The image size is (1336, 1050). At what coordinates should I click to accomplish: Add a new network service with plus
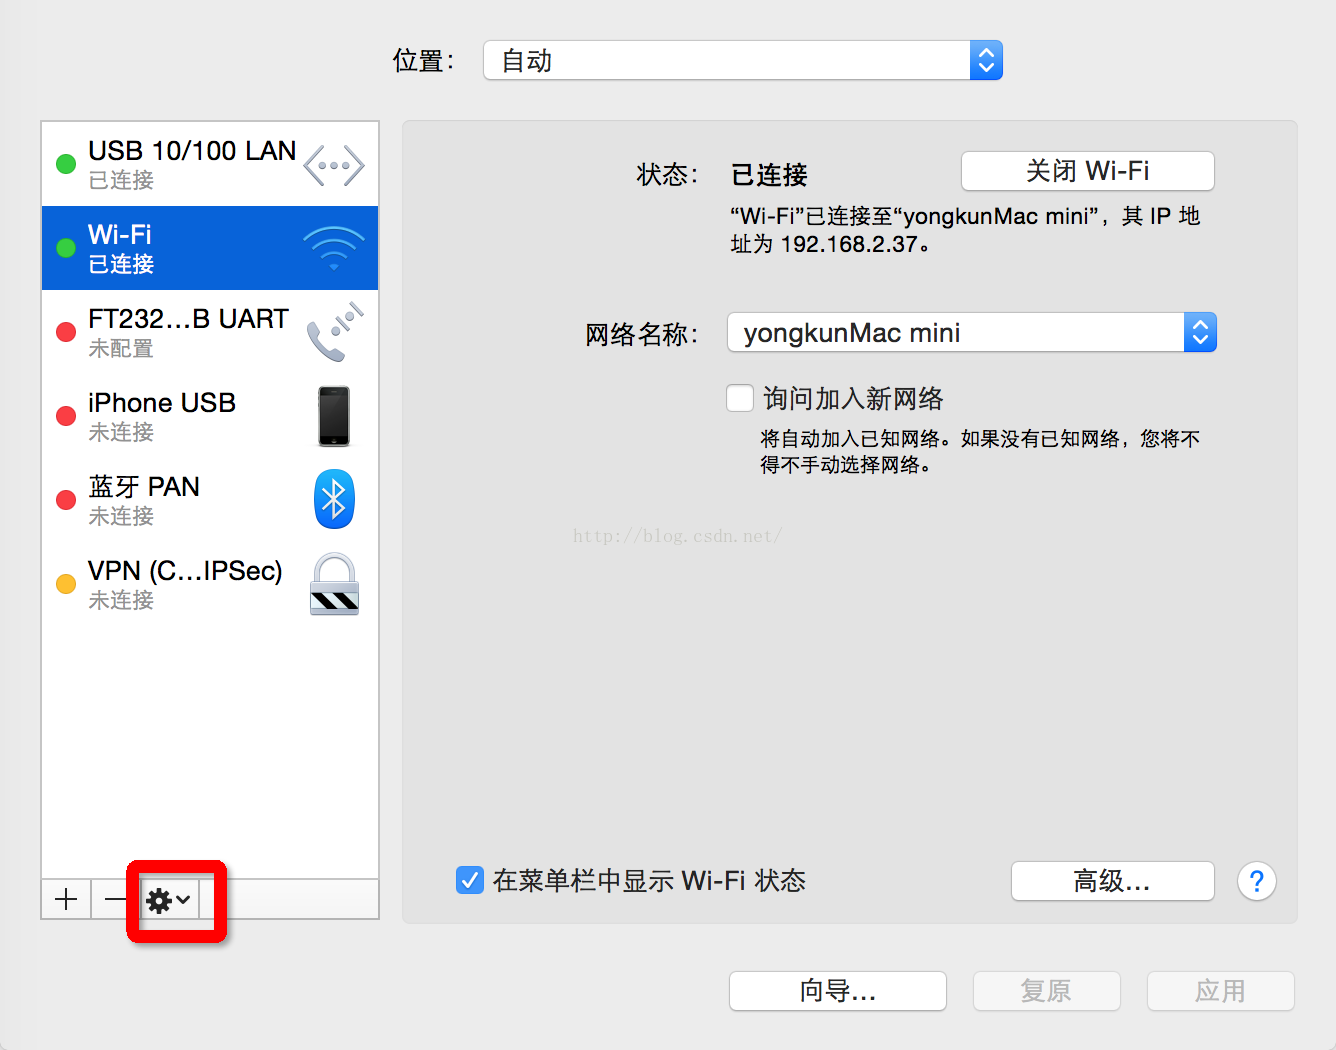(x=66, y=899)
